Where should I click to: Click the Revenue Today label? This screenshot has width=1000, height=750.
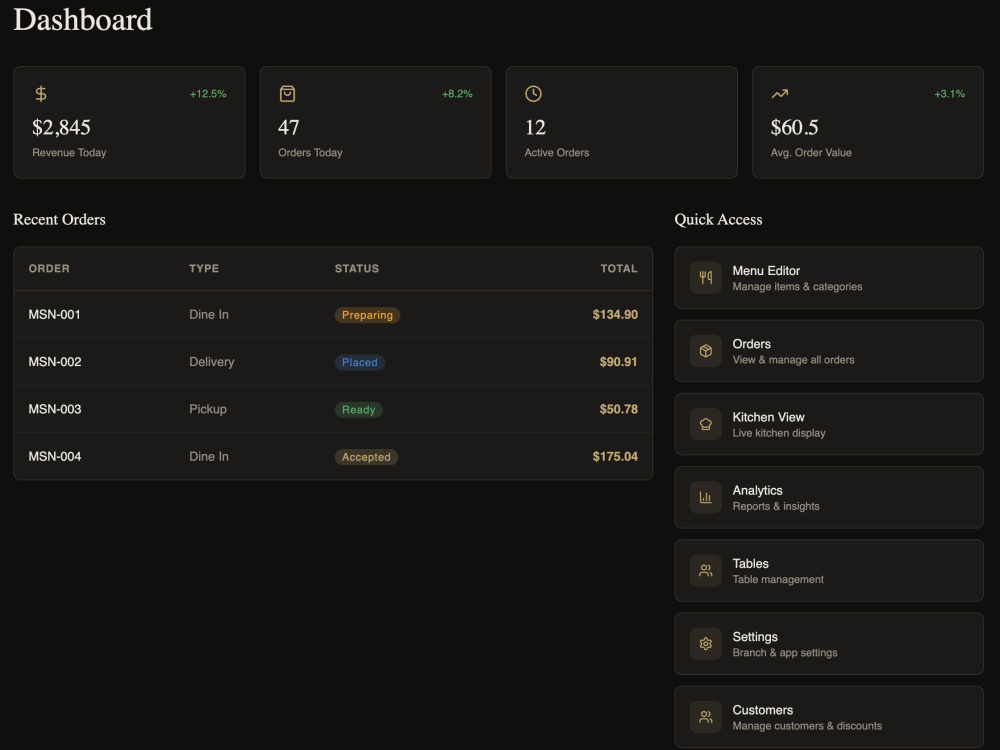point(69,152)
